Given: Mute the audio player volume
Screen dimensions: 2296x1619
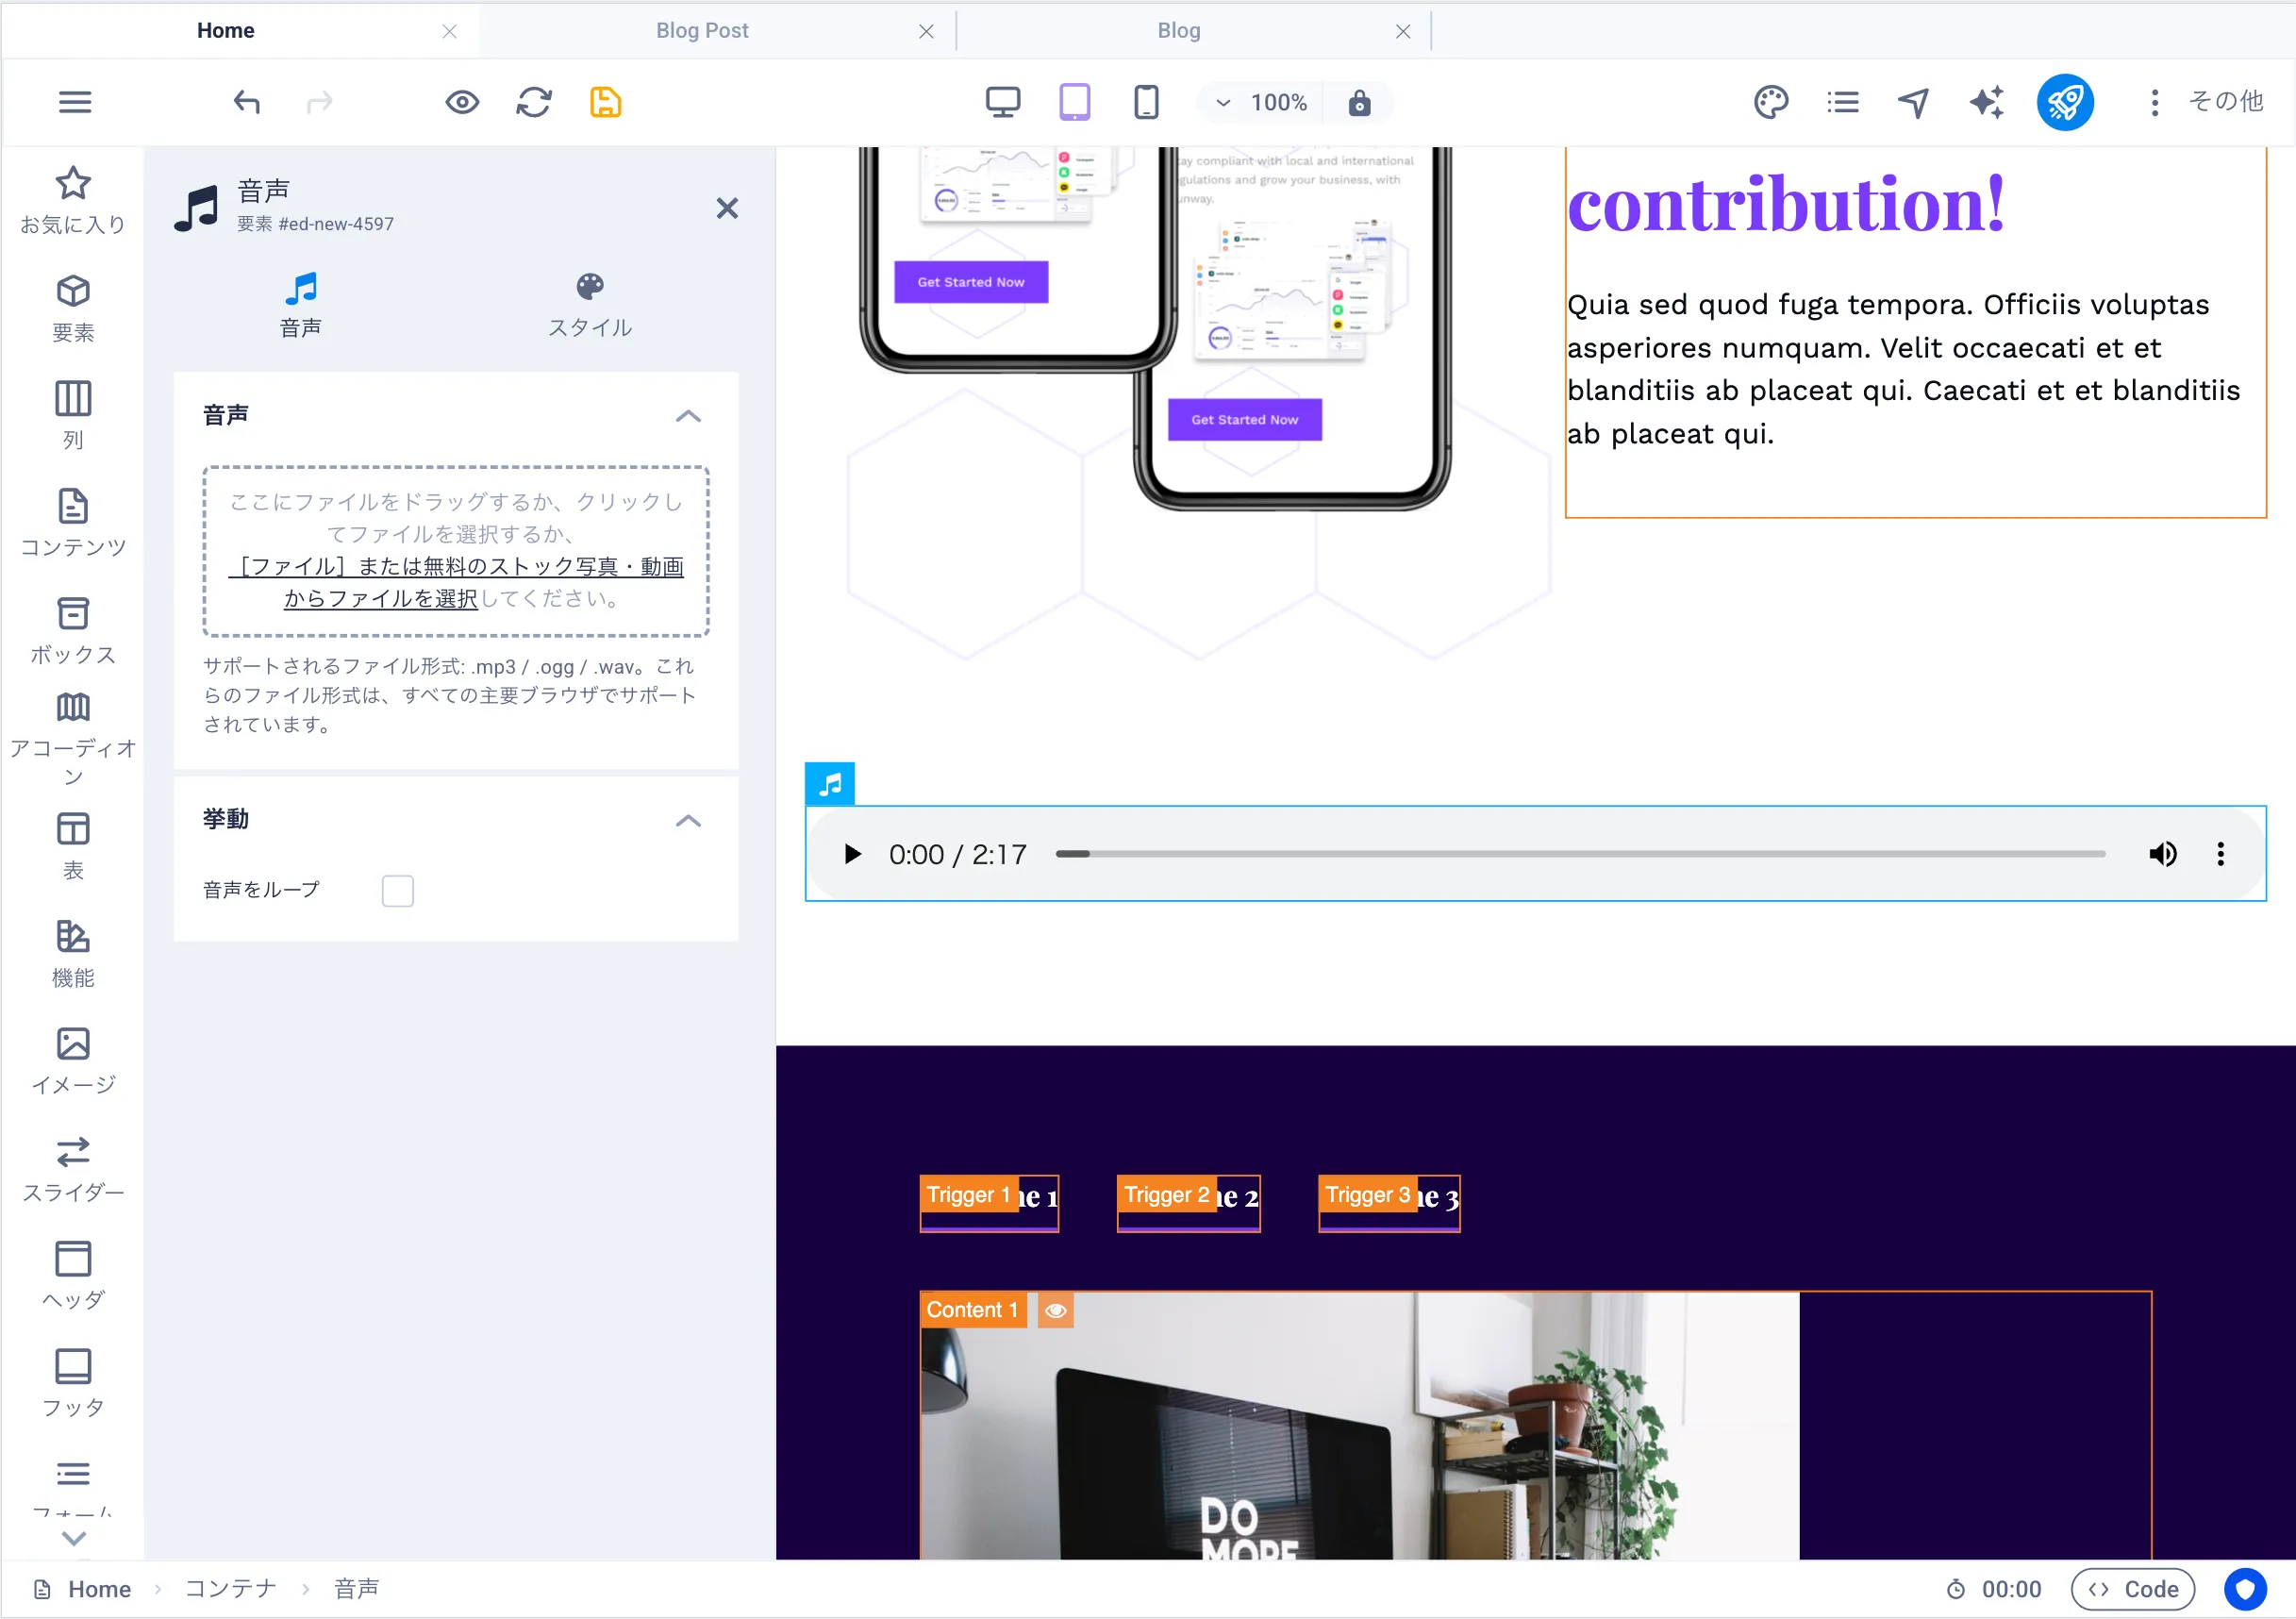Looking at the screenshot, I should click(x=2162, y=854).
